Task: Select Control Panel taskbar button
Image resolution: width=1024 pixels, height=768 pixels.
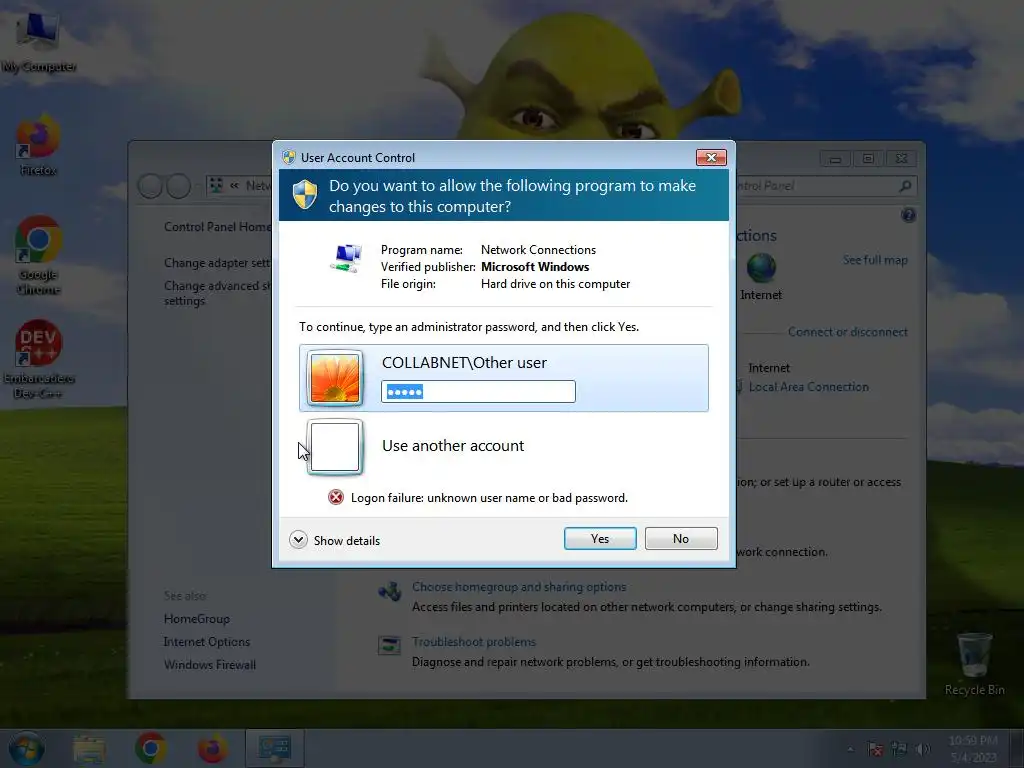Action: (x=274, y=748)
